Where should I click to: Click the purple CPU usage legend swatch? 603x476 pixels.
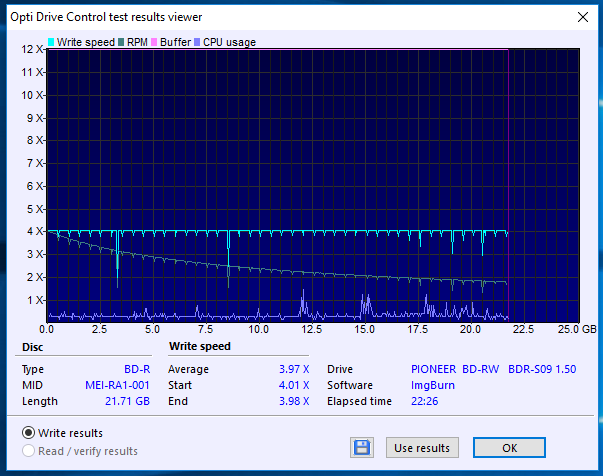tap(197, 42)
